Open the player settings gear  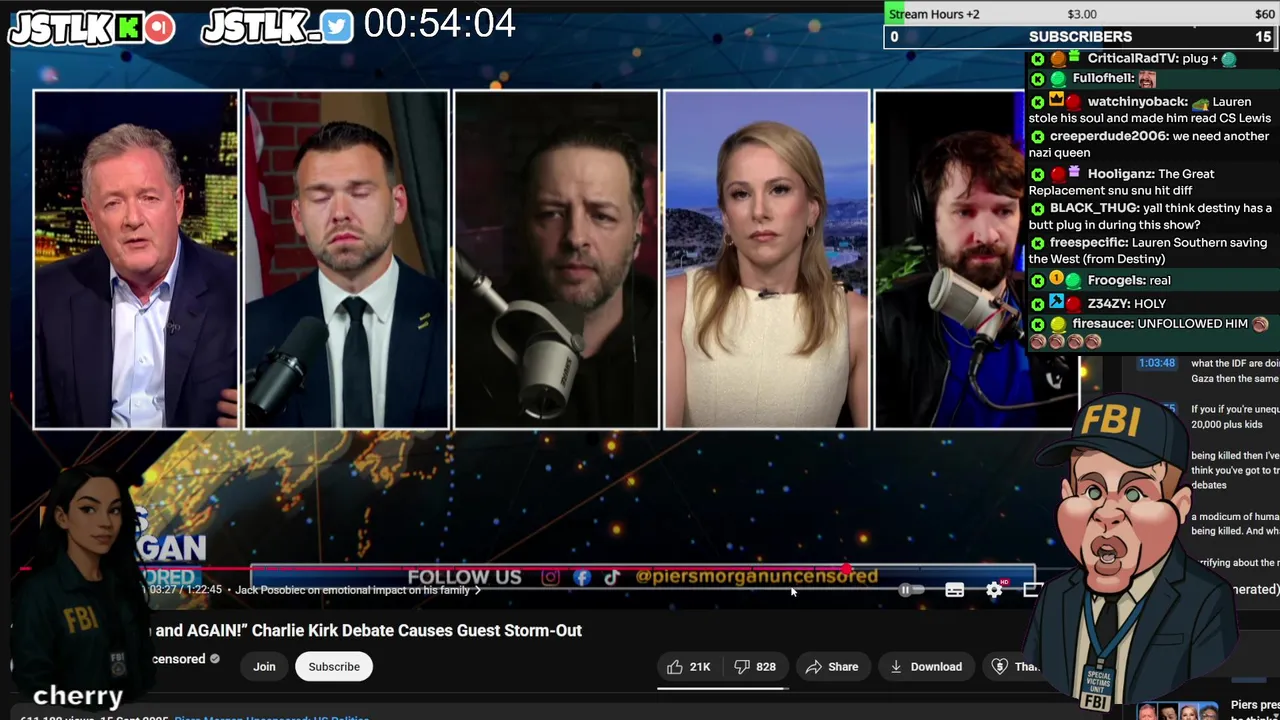click(994, 590)
